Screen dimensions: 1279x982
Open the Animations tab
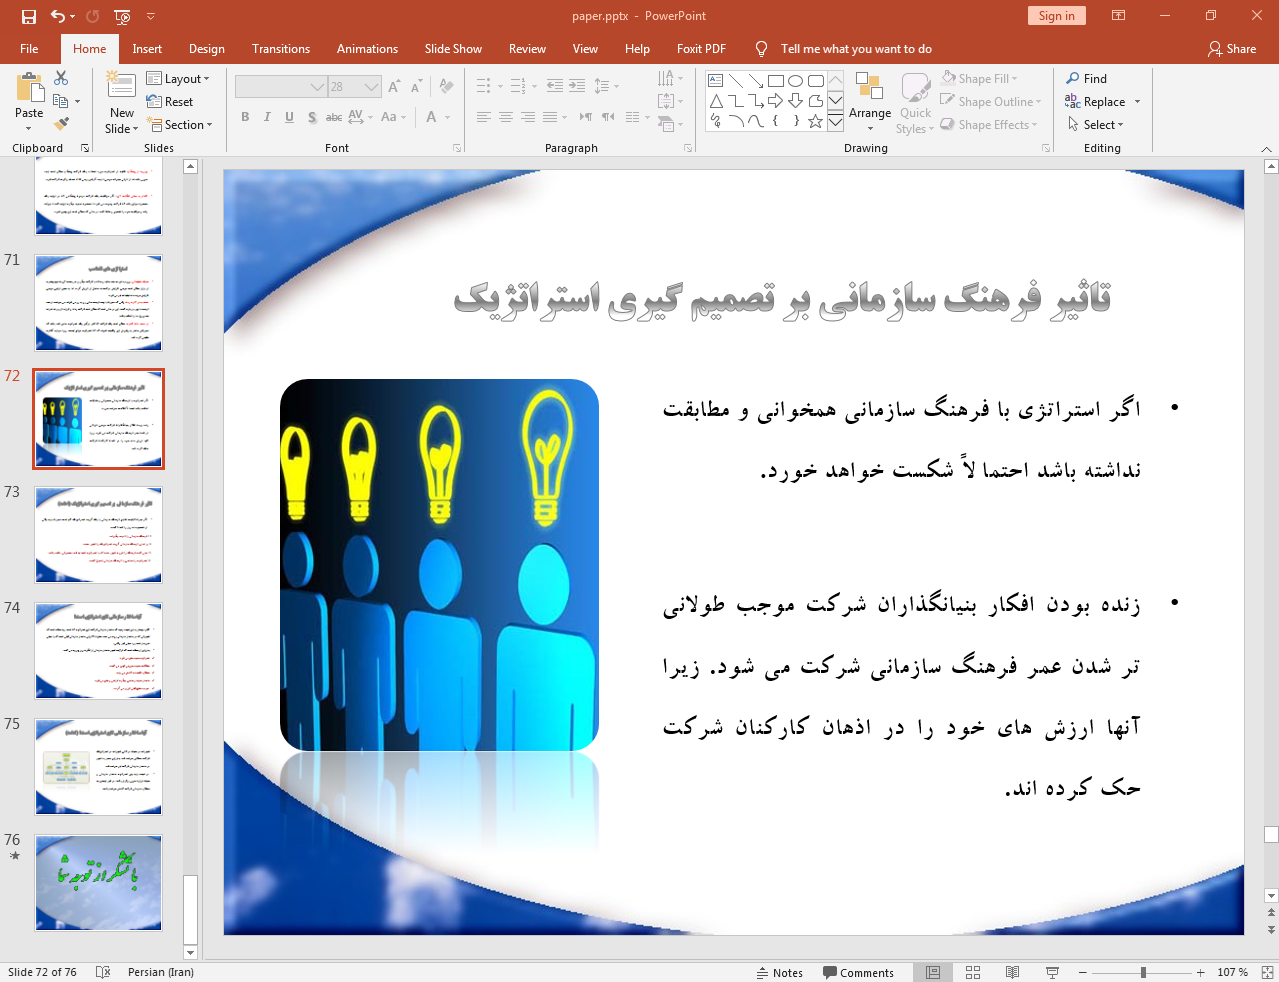[x=367, y=48]
